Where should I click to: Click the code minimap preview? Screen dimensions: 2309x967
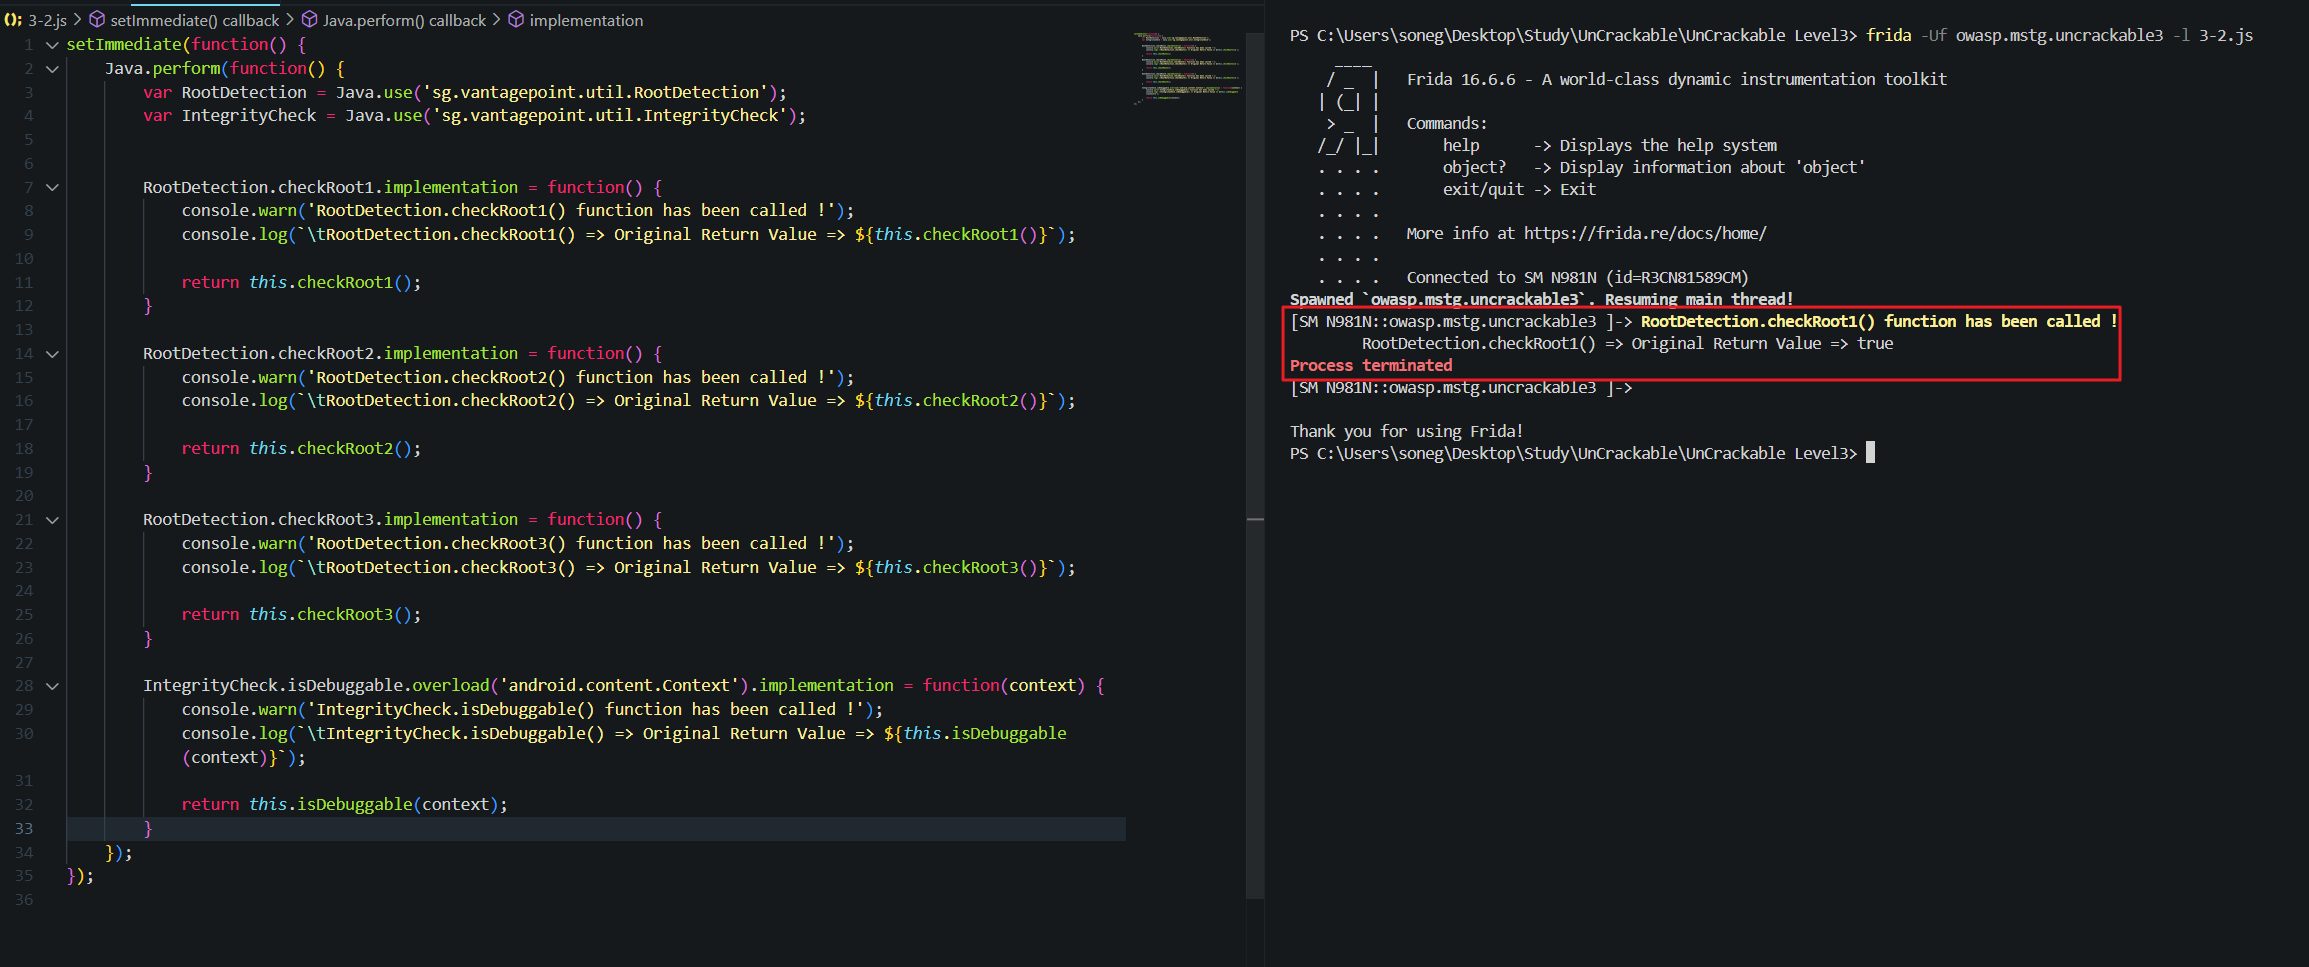(1188, 67)
